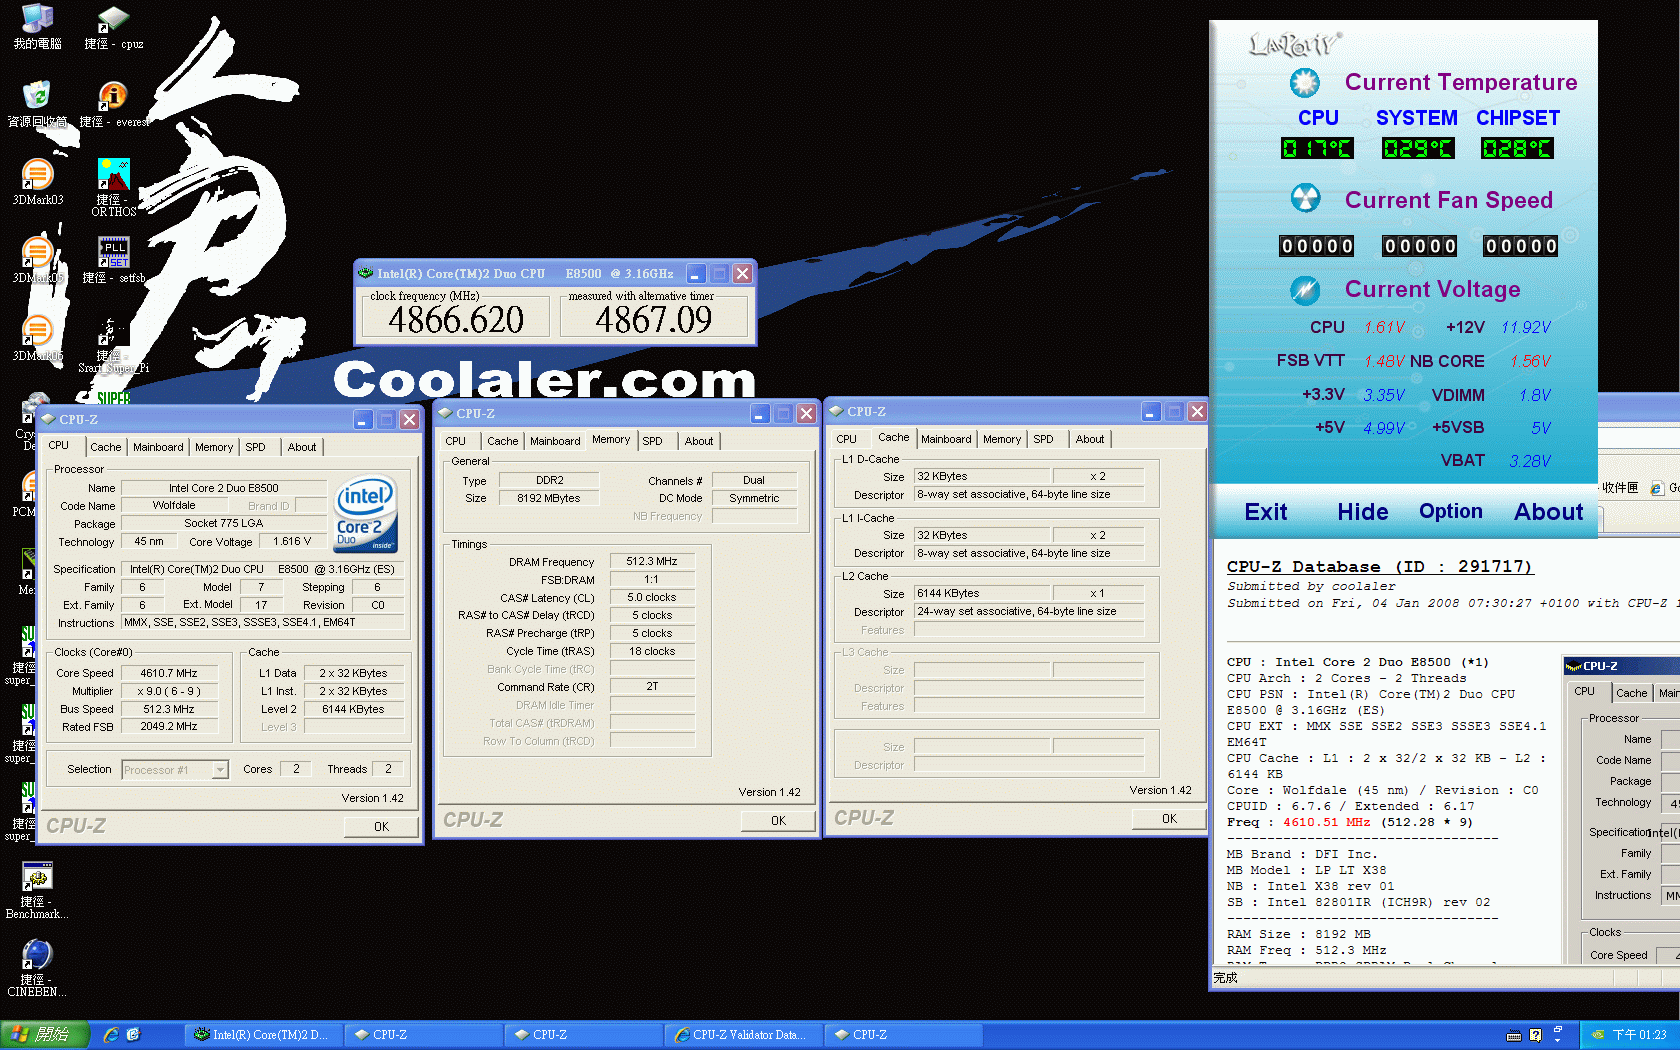This screenshot has height=1050, width=1680.
Task: Click the Command Rate 2T field
Action: (x=652, y=687)
